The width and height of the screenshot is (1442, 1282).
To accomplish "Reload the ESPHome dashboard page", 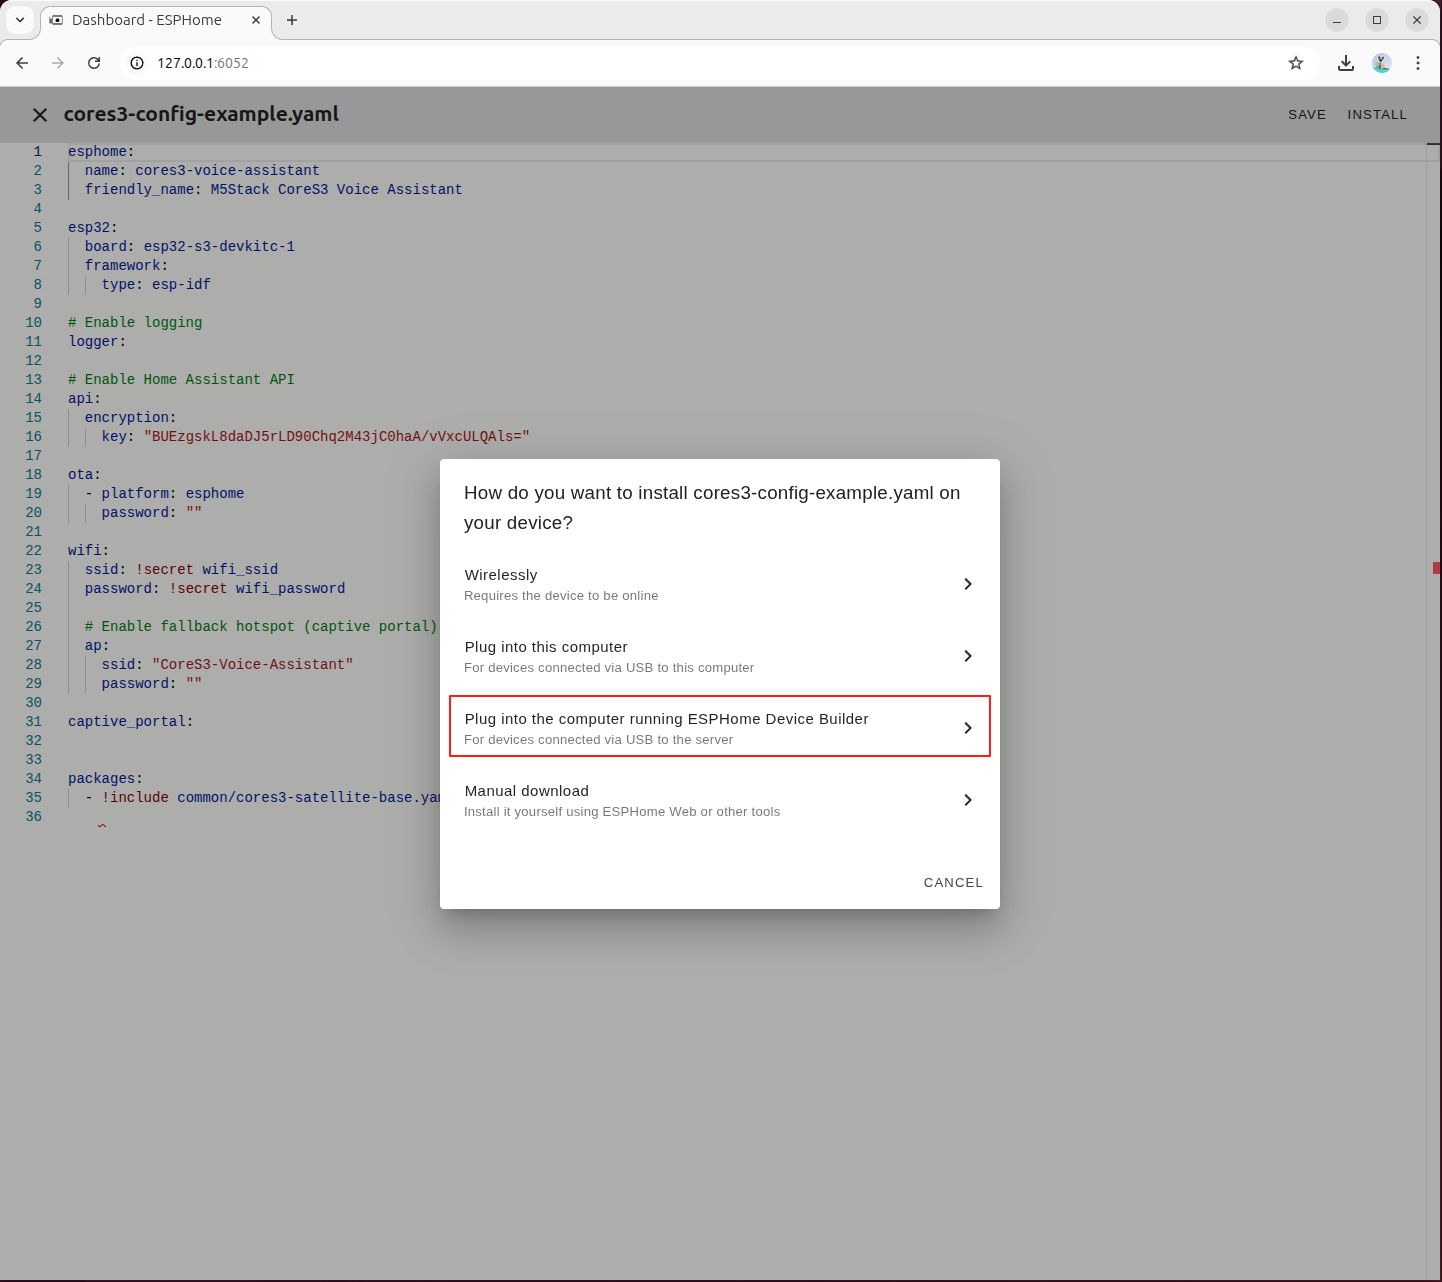I will coord(94,63).
